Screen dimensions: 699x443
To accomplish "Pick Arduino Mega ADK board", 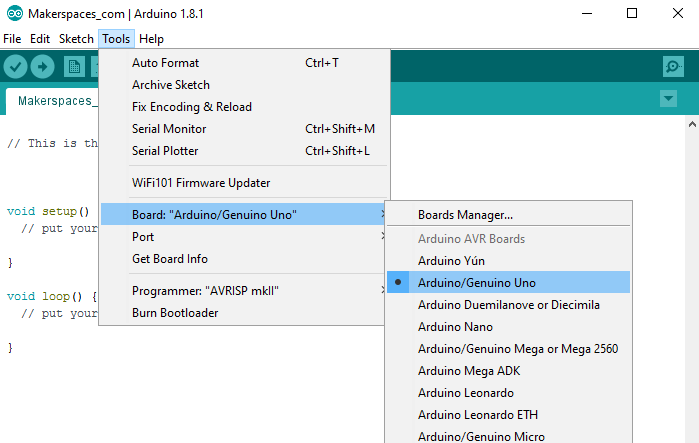I will (468, 371).
